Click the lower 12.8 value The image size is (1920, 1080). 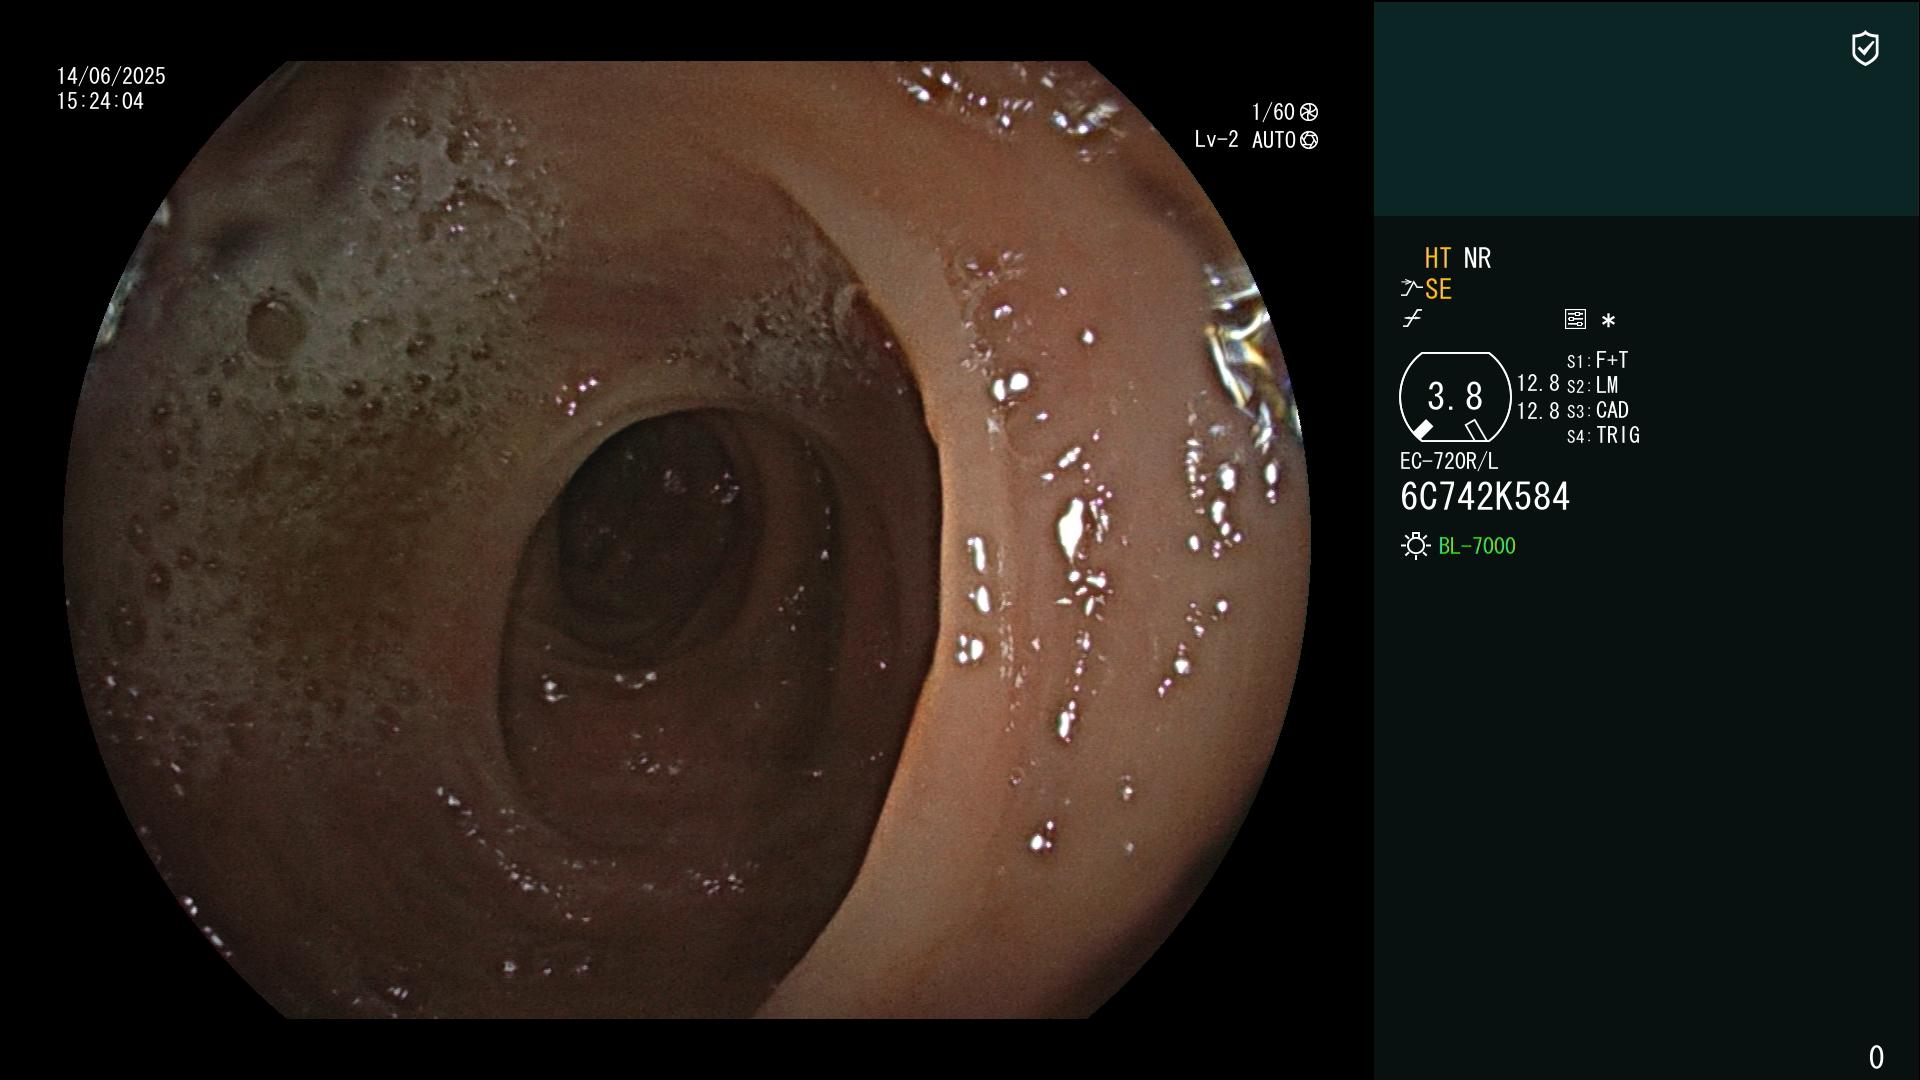pos(1538,411)
